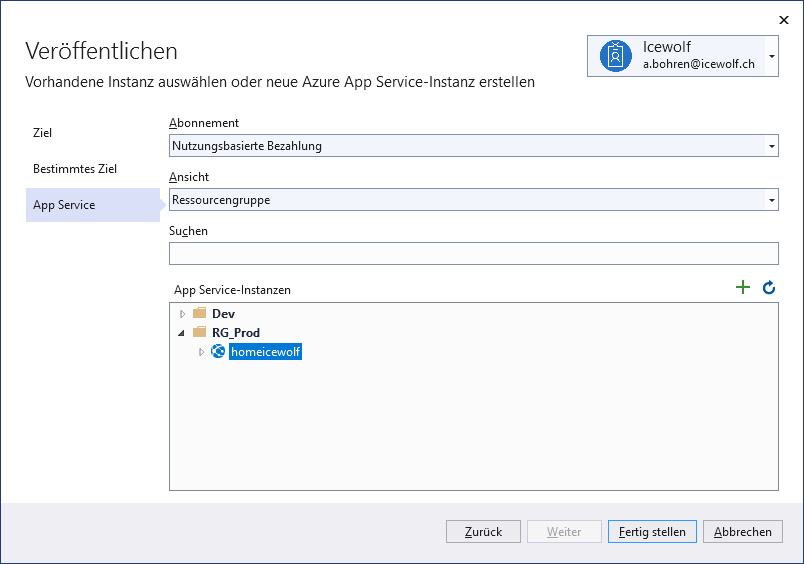Click the Dev folder icon

[199, 313]
